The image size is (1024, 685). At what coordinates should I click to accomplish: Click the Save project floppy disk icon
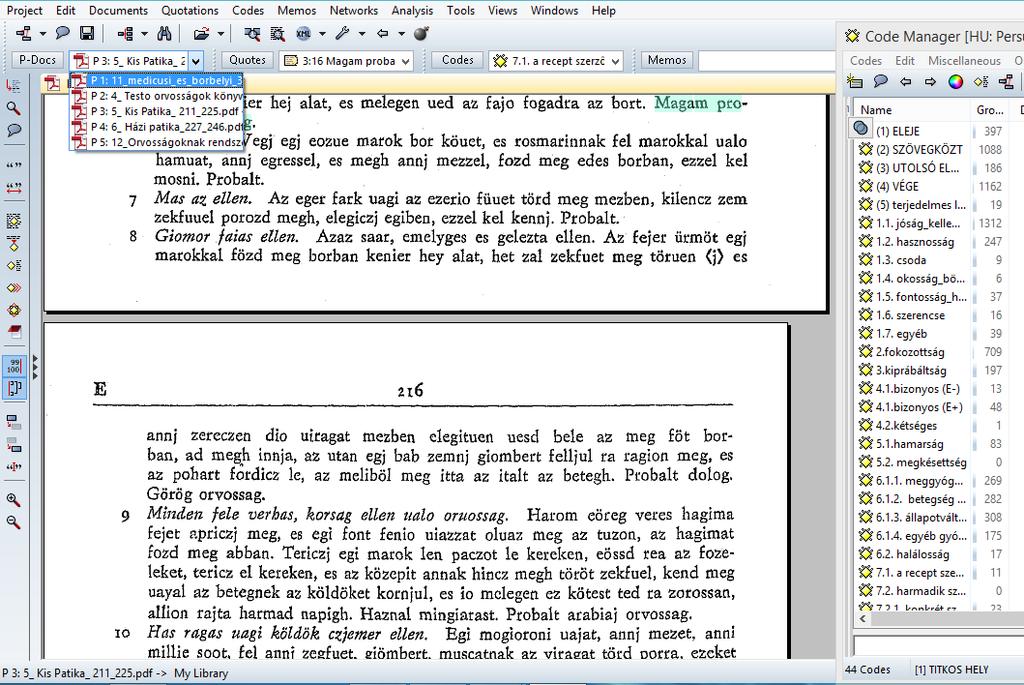click(x=86, y=33)
